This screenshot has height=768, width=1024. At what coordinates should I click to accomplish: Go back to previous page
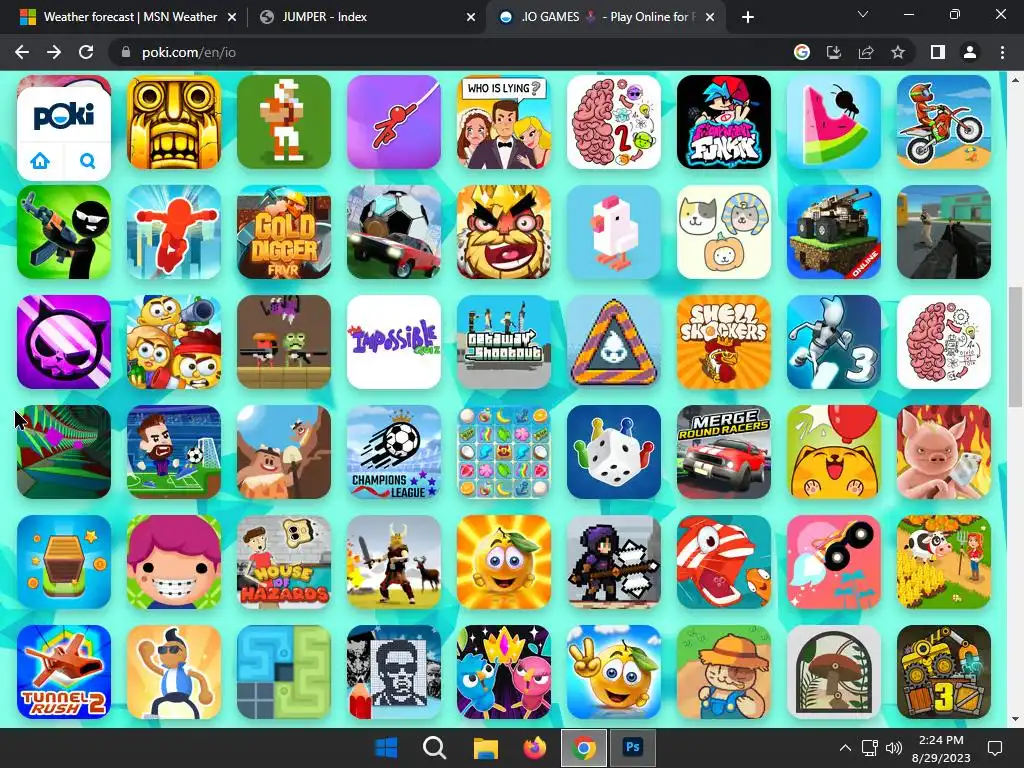point(22,52)
